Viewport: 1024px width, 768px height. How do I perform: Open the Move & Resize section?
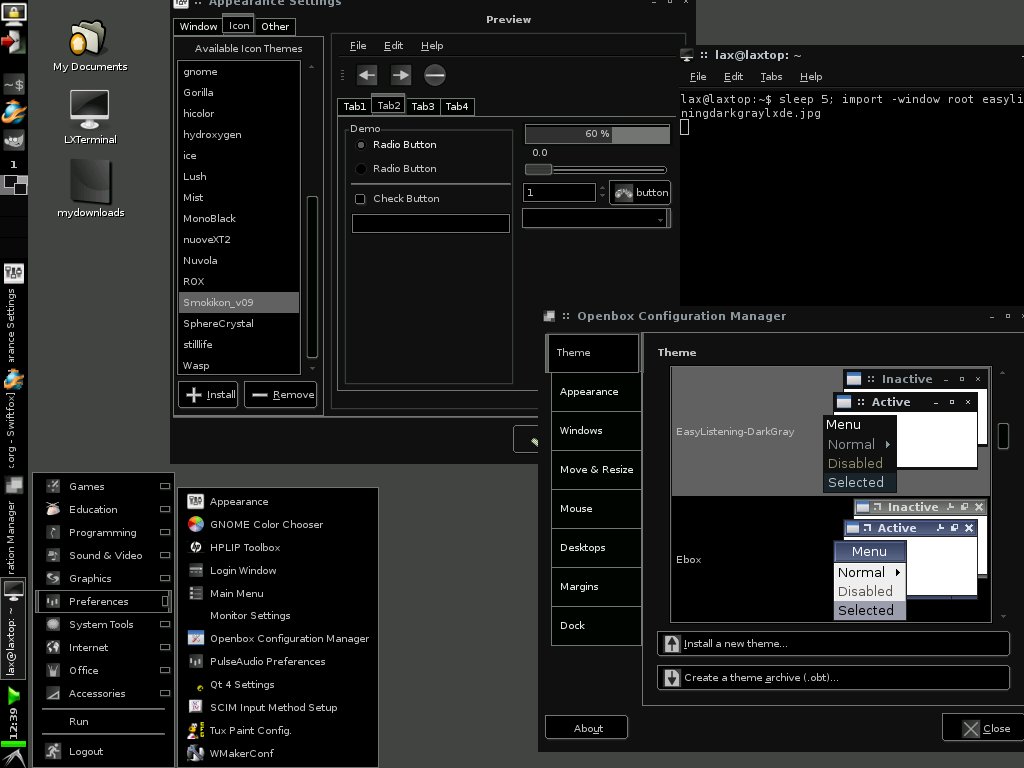596,470
